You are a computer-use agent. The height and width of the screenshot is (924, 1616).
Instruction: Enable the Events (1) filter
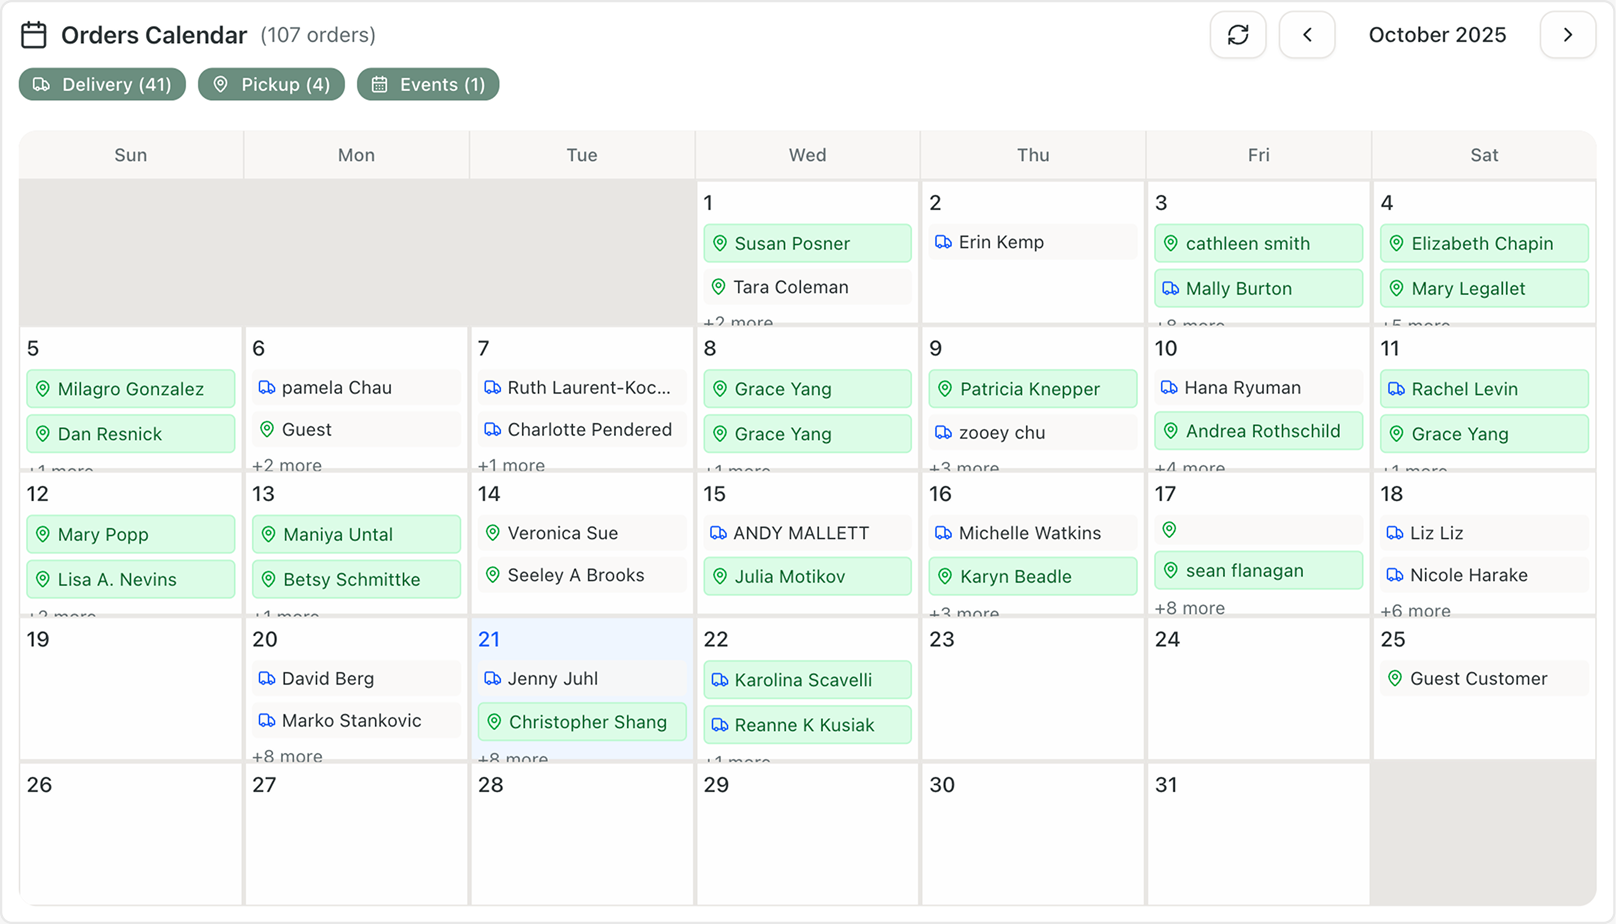[428, 84]
